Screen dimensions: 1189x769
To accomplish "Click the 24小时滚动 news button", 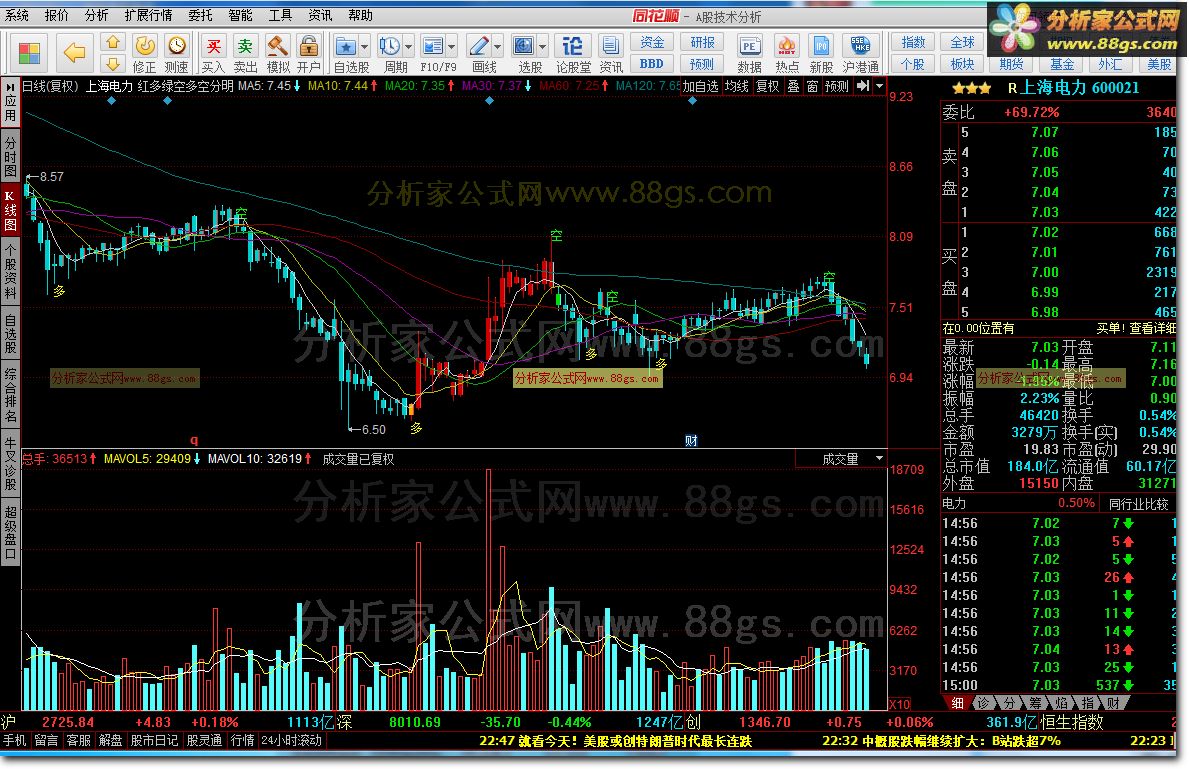I will [x=292, y=740].
